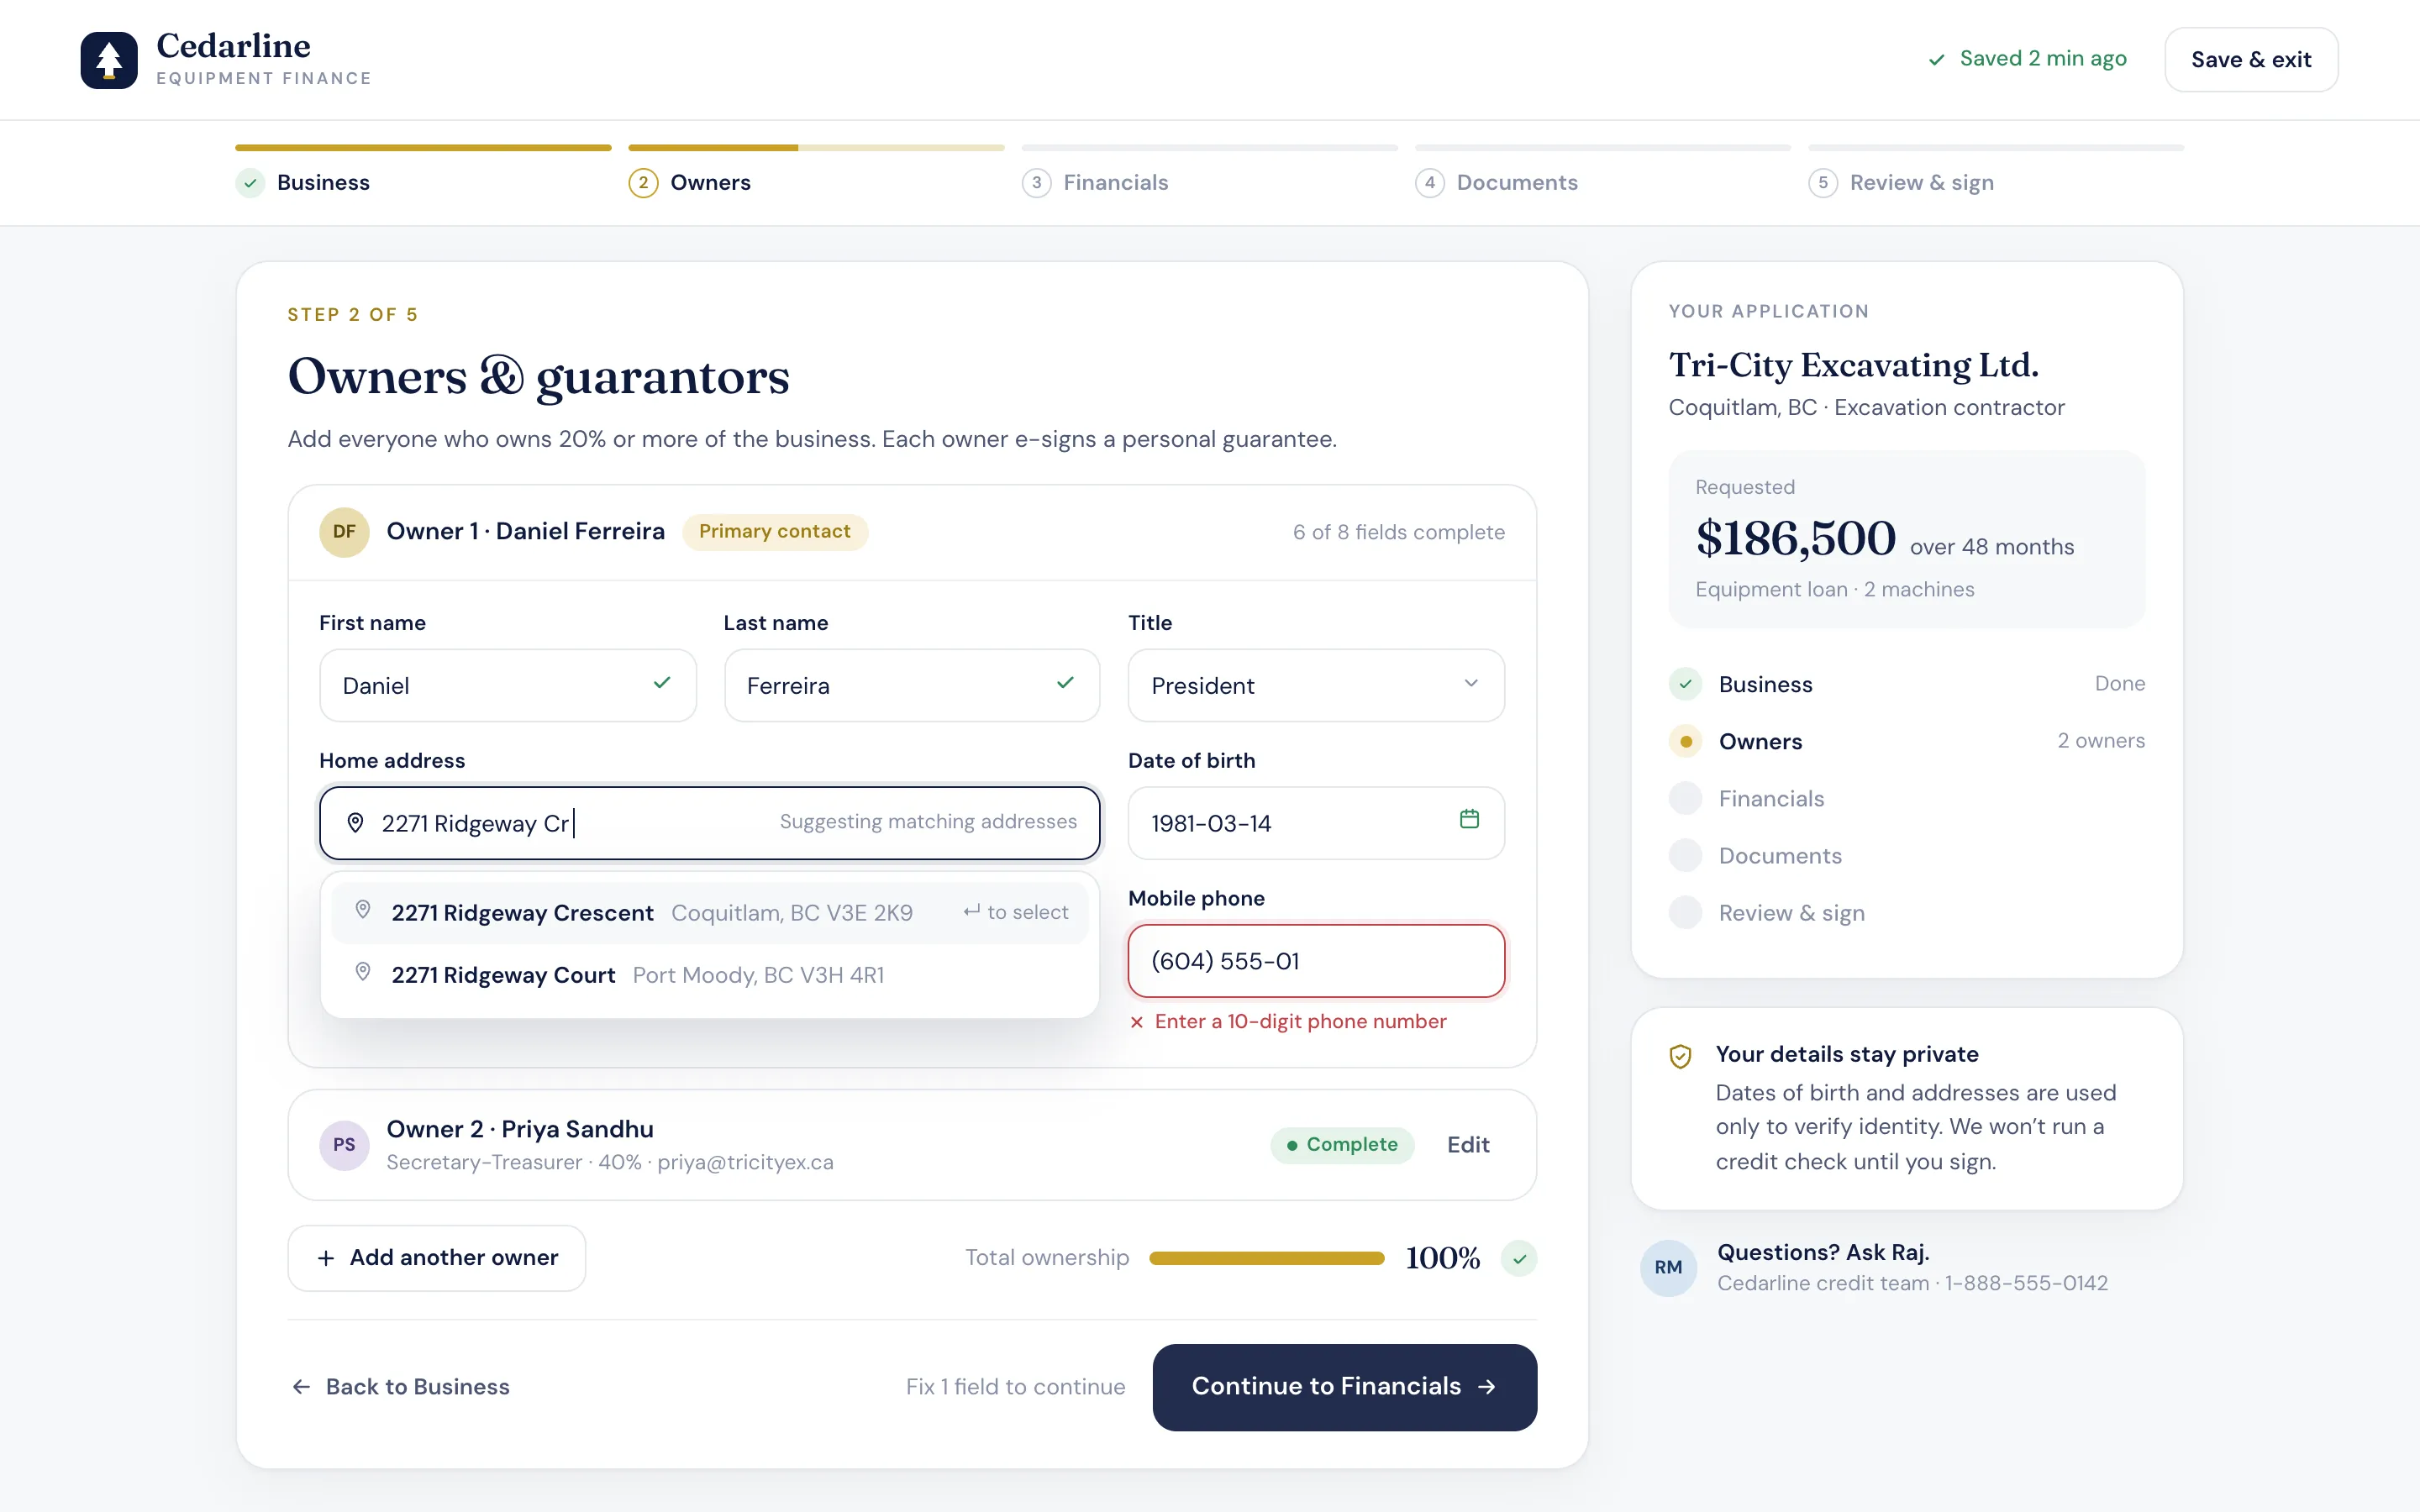Click the green check next to 100% ownership
The width and height of the screenshot is (2420, 1512).
click(1519, 1258)
